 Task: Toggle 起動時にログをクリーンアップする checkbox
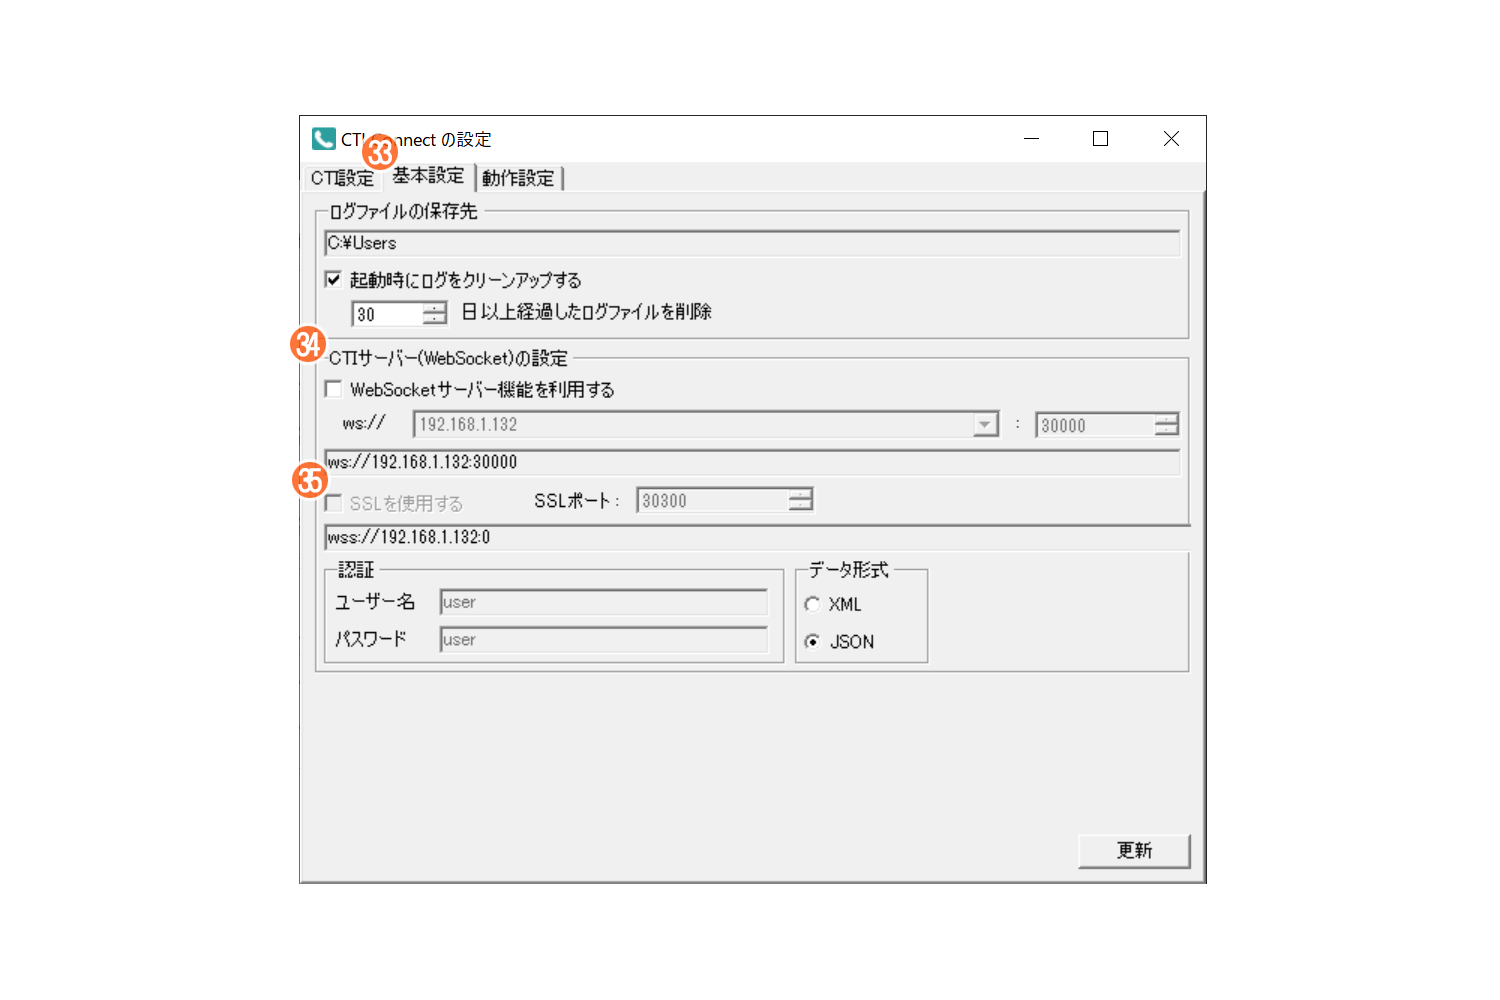[x=333, y=279]
